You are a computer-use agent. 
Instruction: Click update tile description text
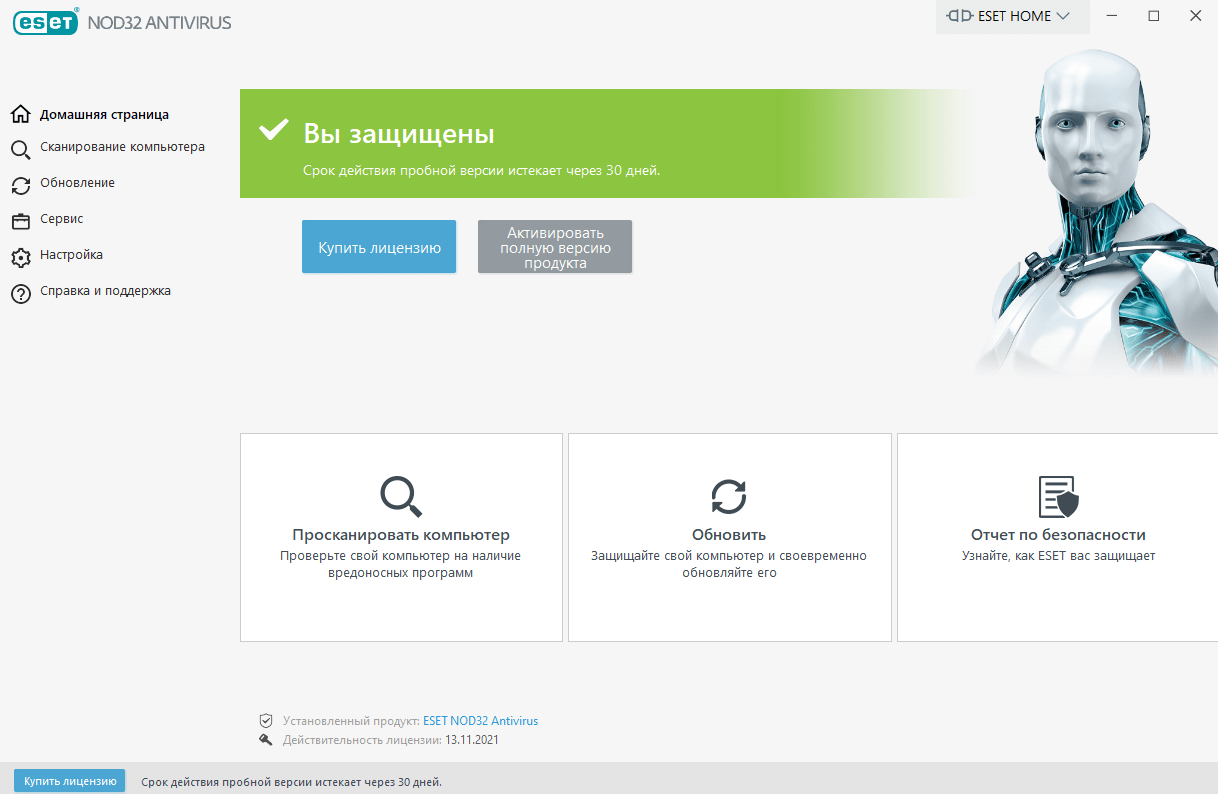(729, 564)
